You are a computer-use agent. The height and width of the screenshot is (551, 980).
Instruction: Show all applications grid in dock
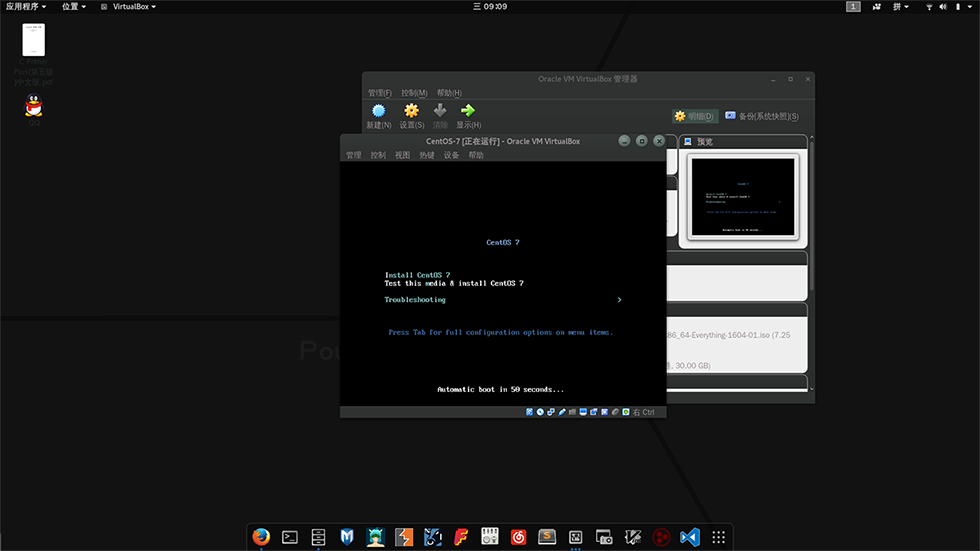click(718, 536)
